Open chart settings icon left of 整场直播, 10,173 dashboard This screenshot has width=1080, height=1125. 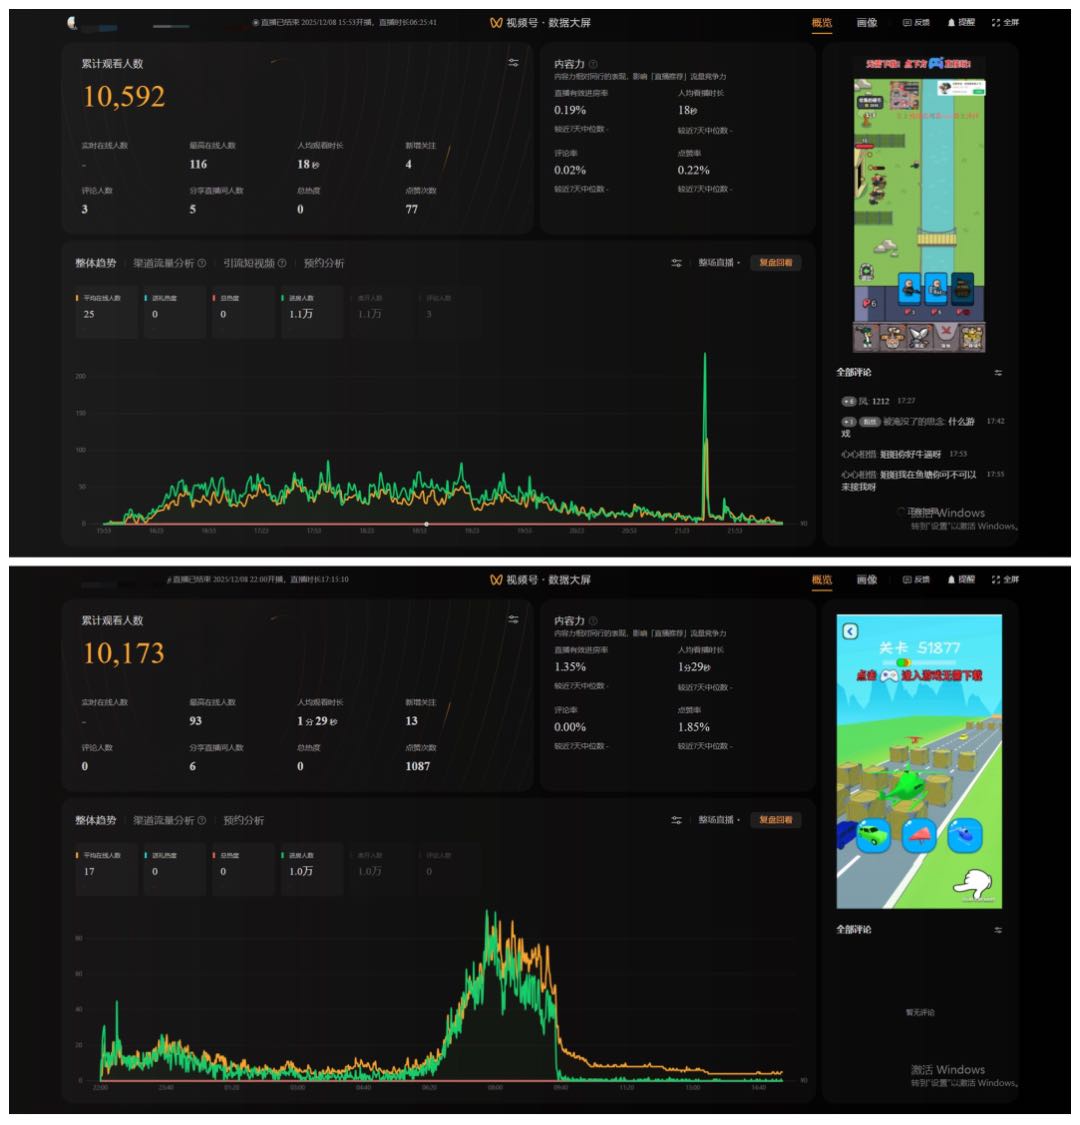tap(676, 820)
